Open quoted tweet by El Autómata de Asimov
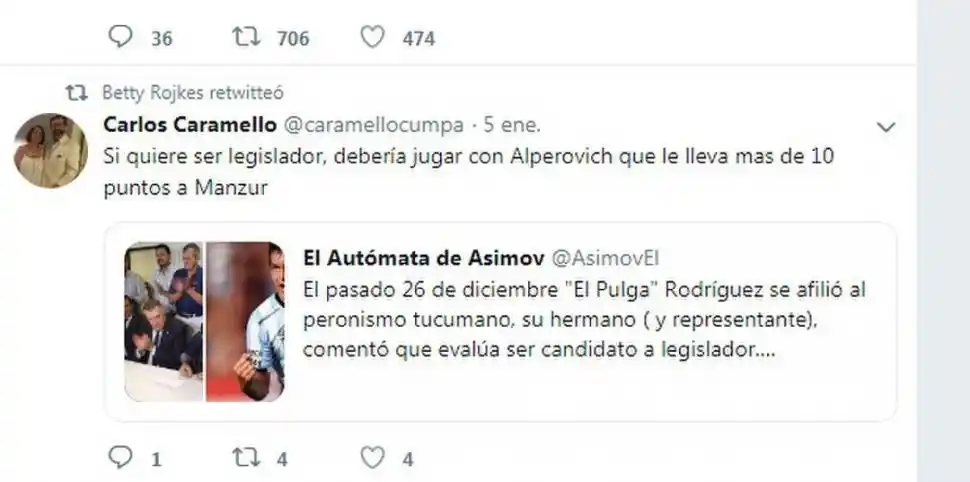The height and width of the screenshot is (482, 970). pos(500,322)
